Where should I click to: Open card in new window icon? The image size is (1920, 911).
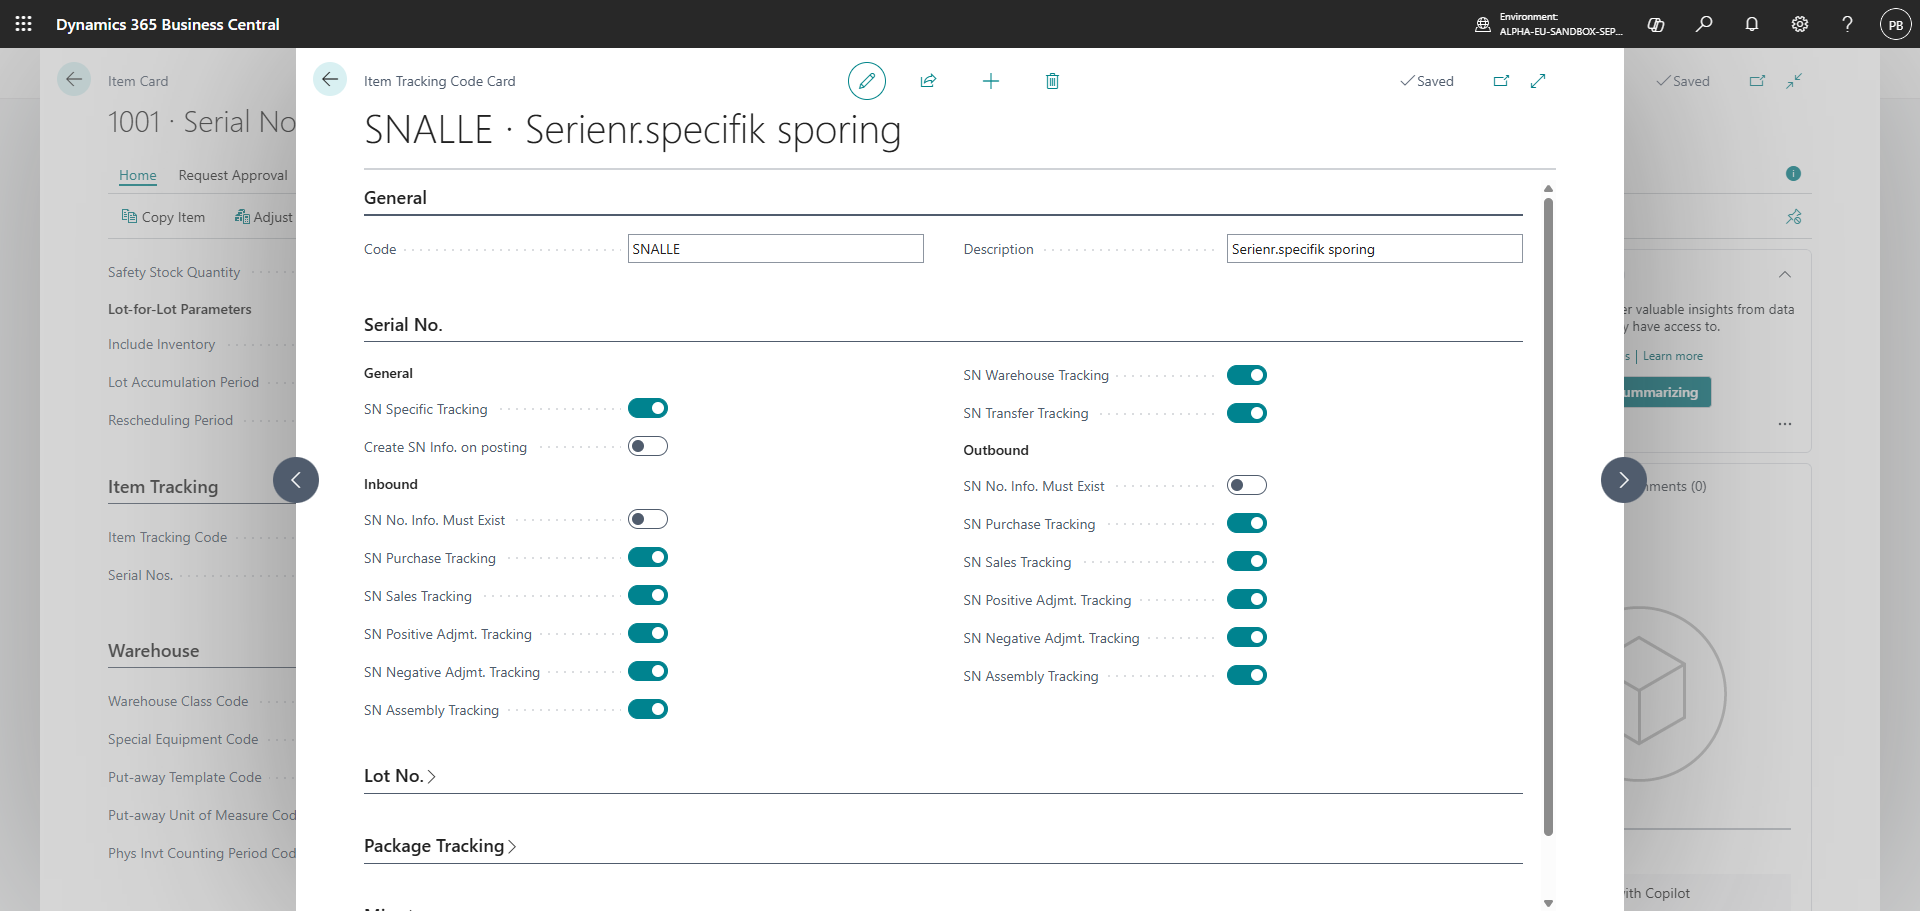[x=1501, y=81]
